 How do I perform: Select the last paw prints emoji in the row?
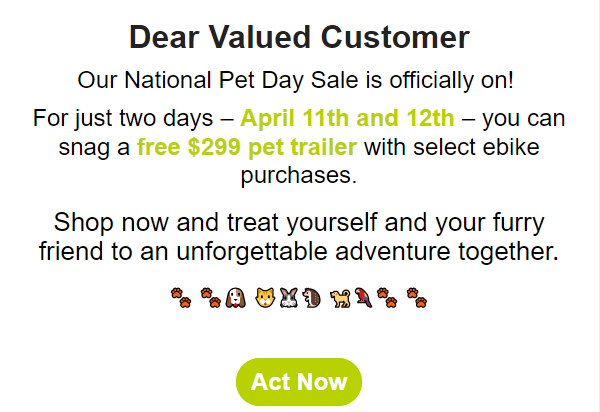(x=417, y=298)
